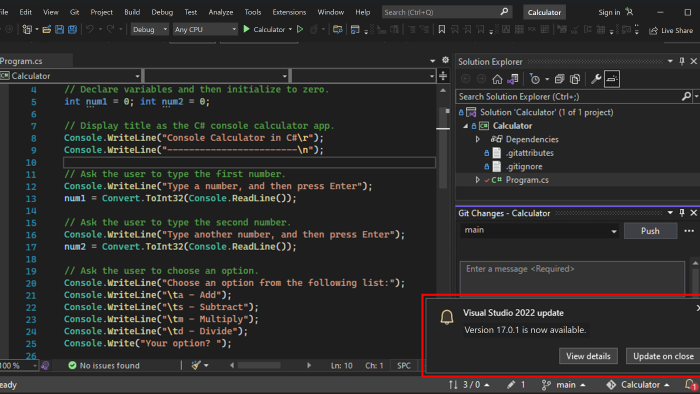Expand the Dependencies tree node
This screenshot has width=700, height=394.
pyautogui.click(x=478, y=139)
